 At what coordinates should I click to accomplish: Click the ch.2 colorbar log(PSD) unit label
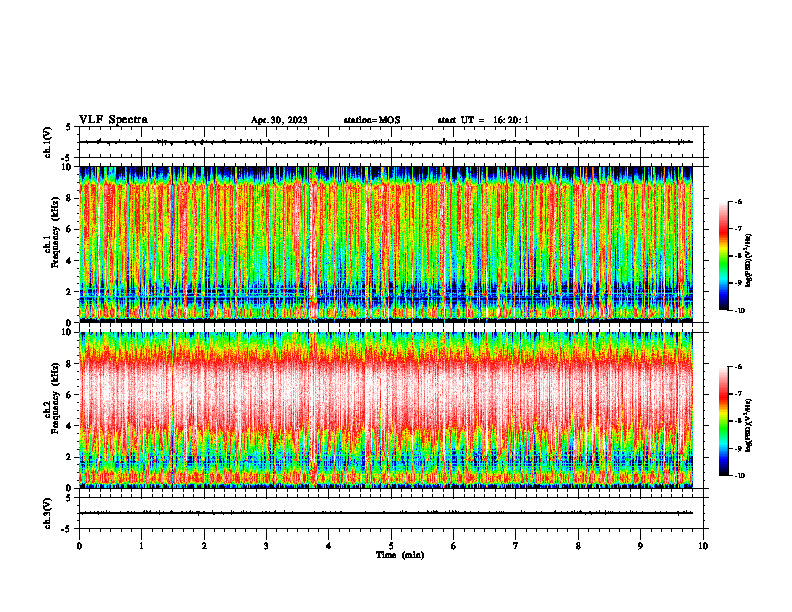pyautogui.click(x=749, y=426)
